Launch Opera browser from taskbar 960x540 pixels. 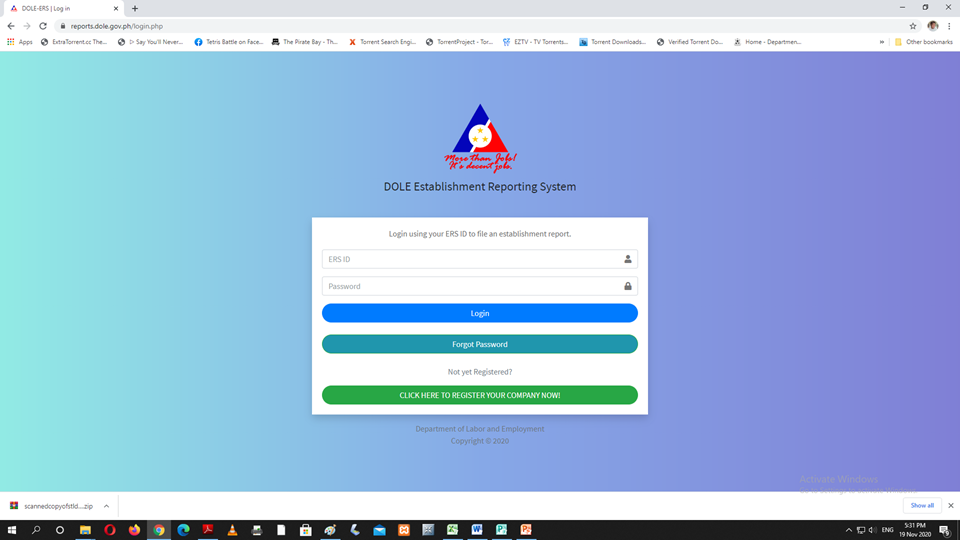click(x=110, y=530)
